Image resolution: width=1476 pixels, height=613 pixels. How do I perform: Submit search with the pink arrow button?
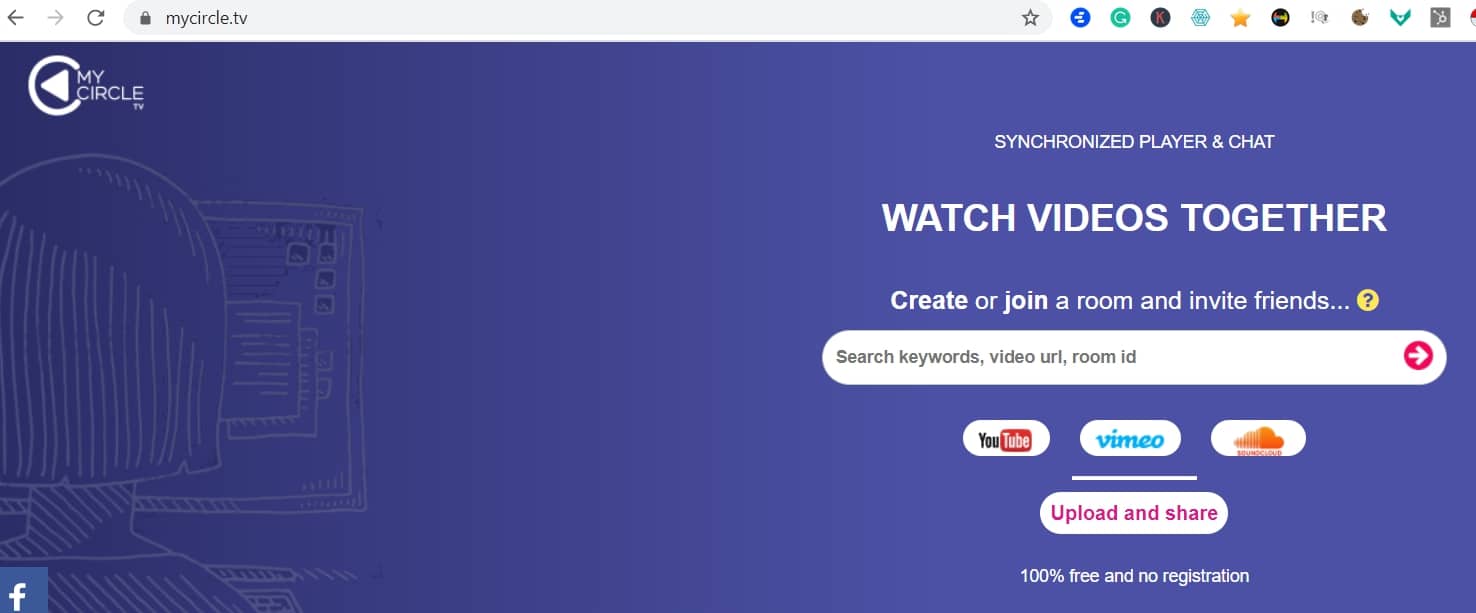(x=1418, y=356)
